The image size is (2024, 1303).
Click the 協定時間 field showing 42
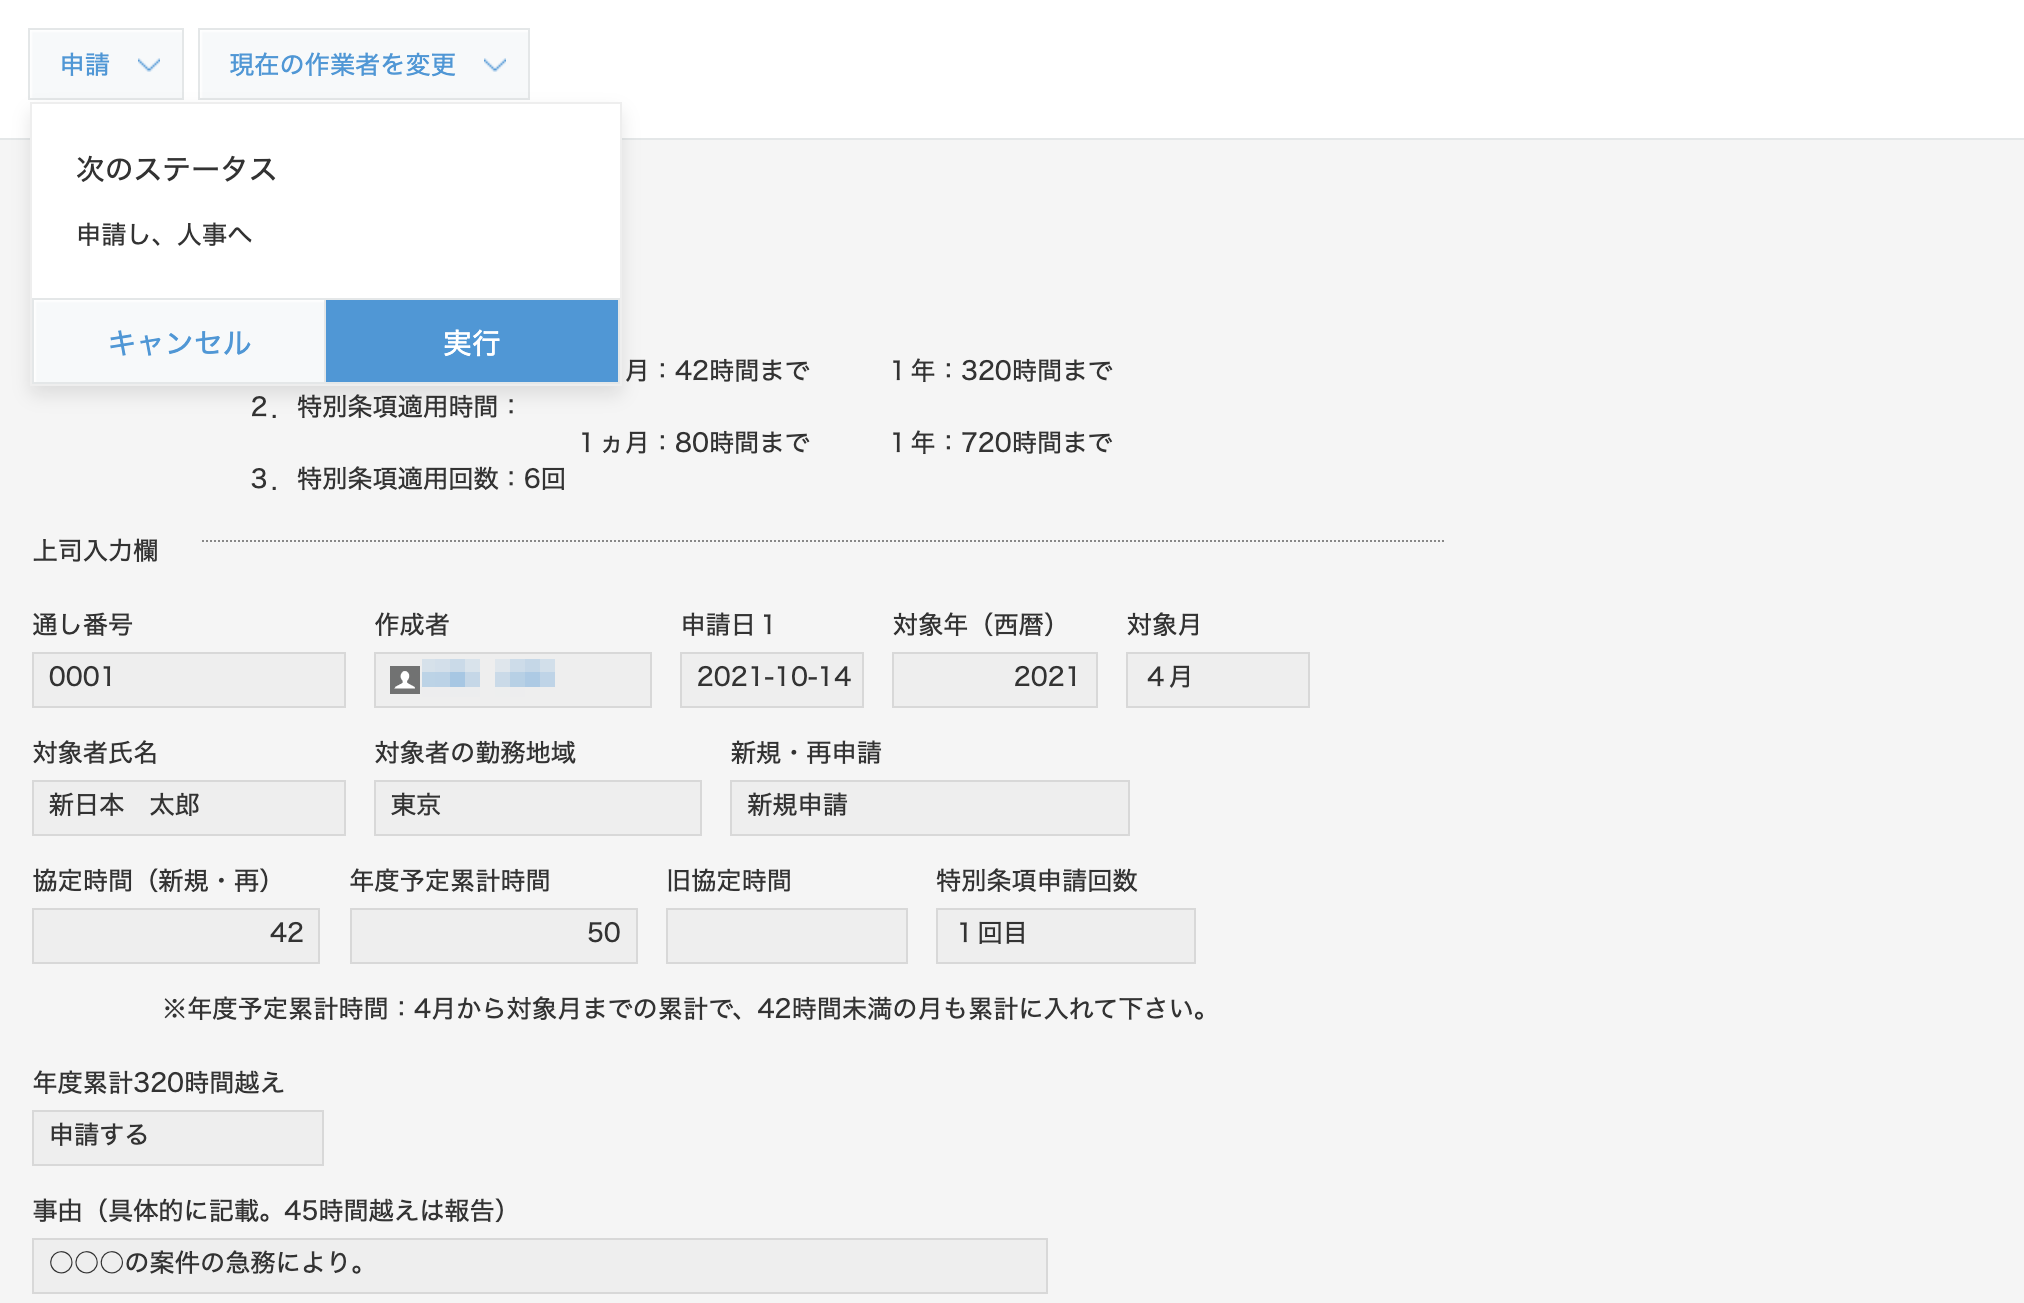(x=176, y=936)
